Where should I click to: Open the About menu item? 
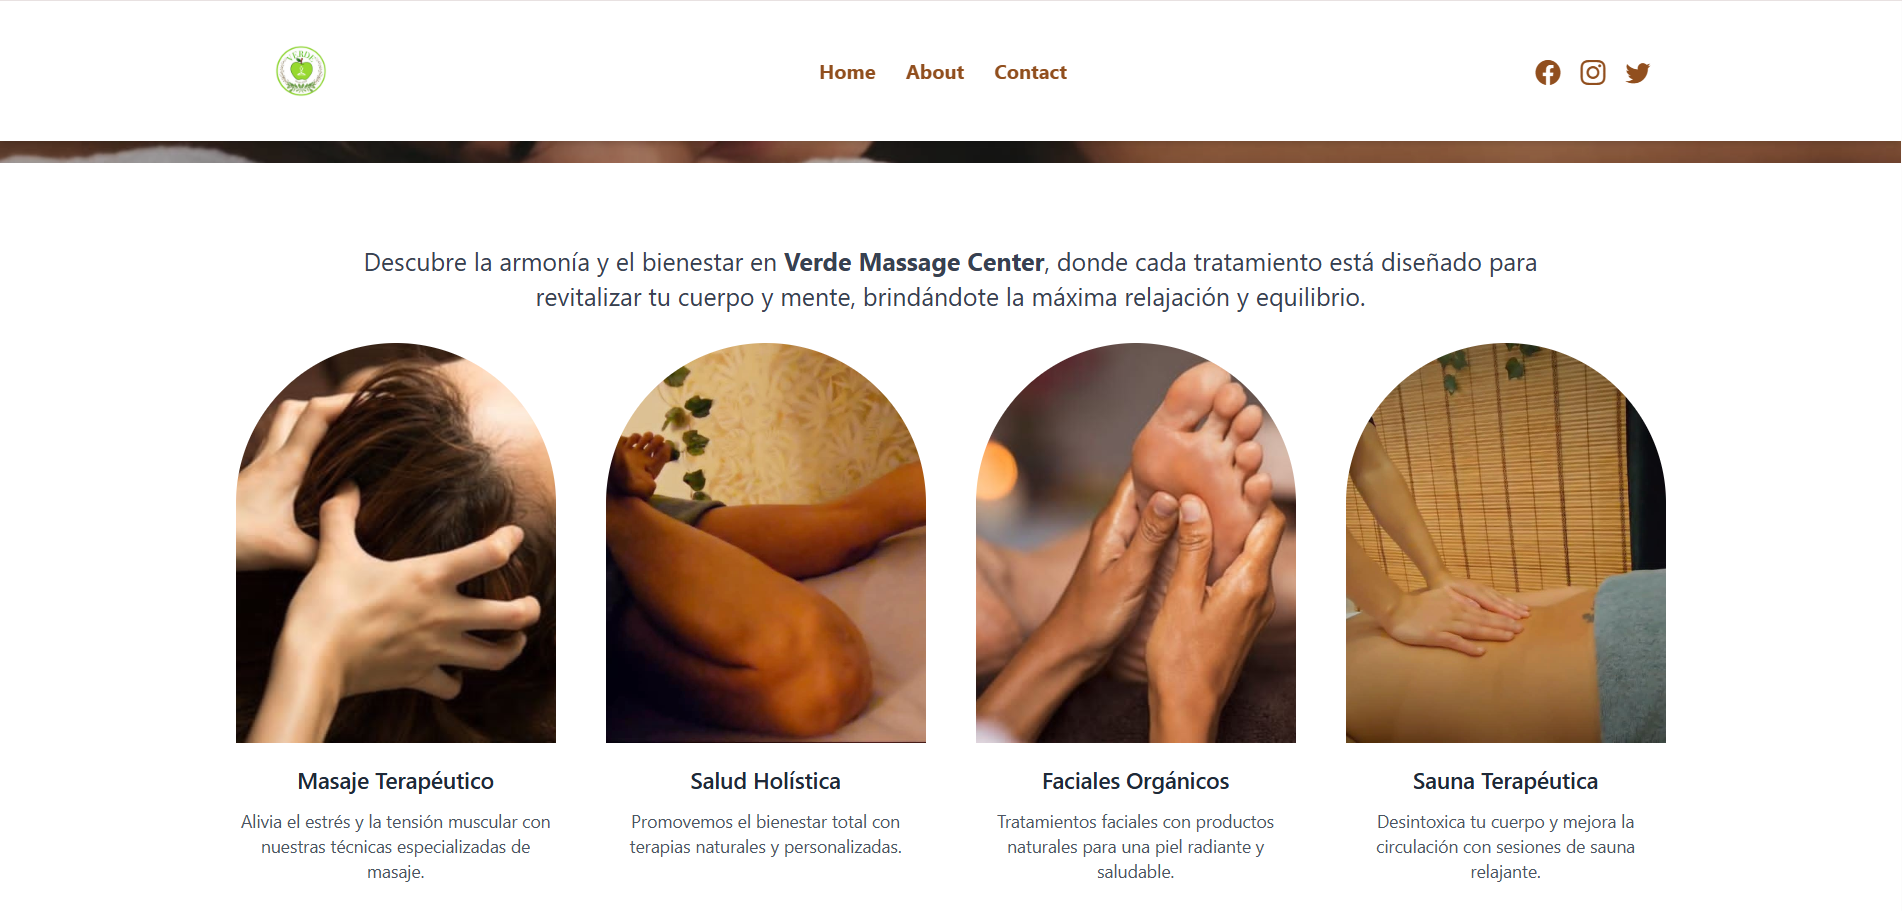click(935, 72)
